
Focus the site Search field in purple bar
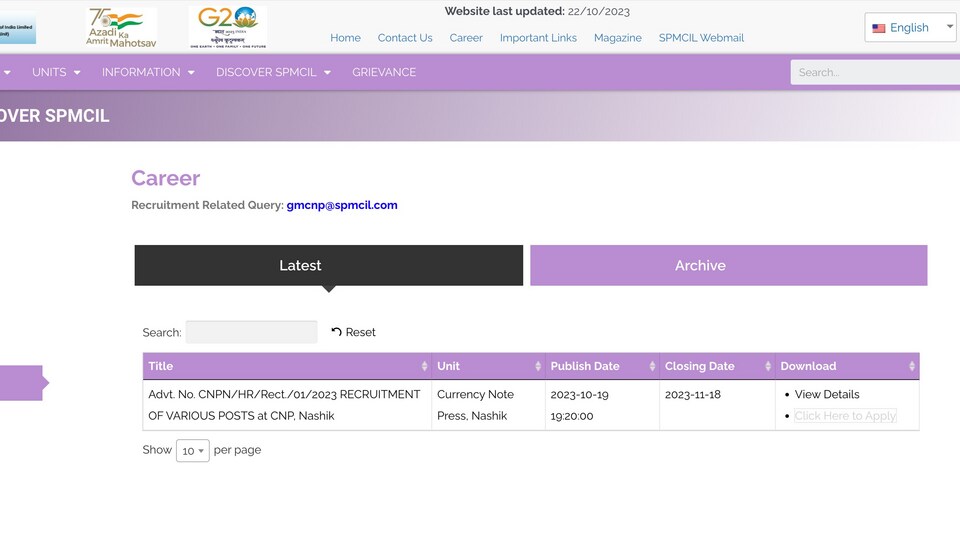pyautogui.click(x=875, y=72)
